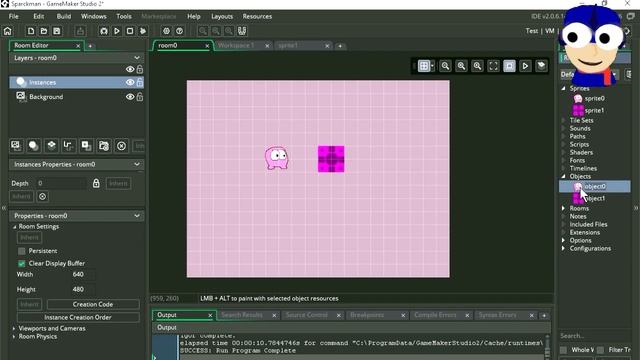Collapse the Properties - room0 panel
The image size is (640, 360).
click(x=137, y=216)
